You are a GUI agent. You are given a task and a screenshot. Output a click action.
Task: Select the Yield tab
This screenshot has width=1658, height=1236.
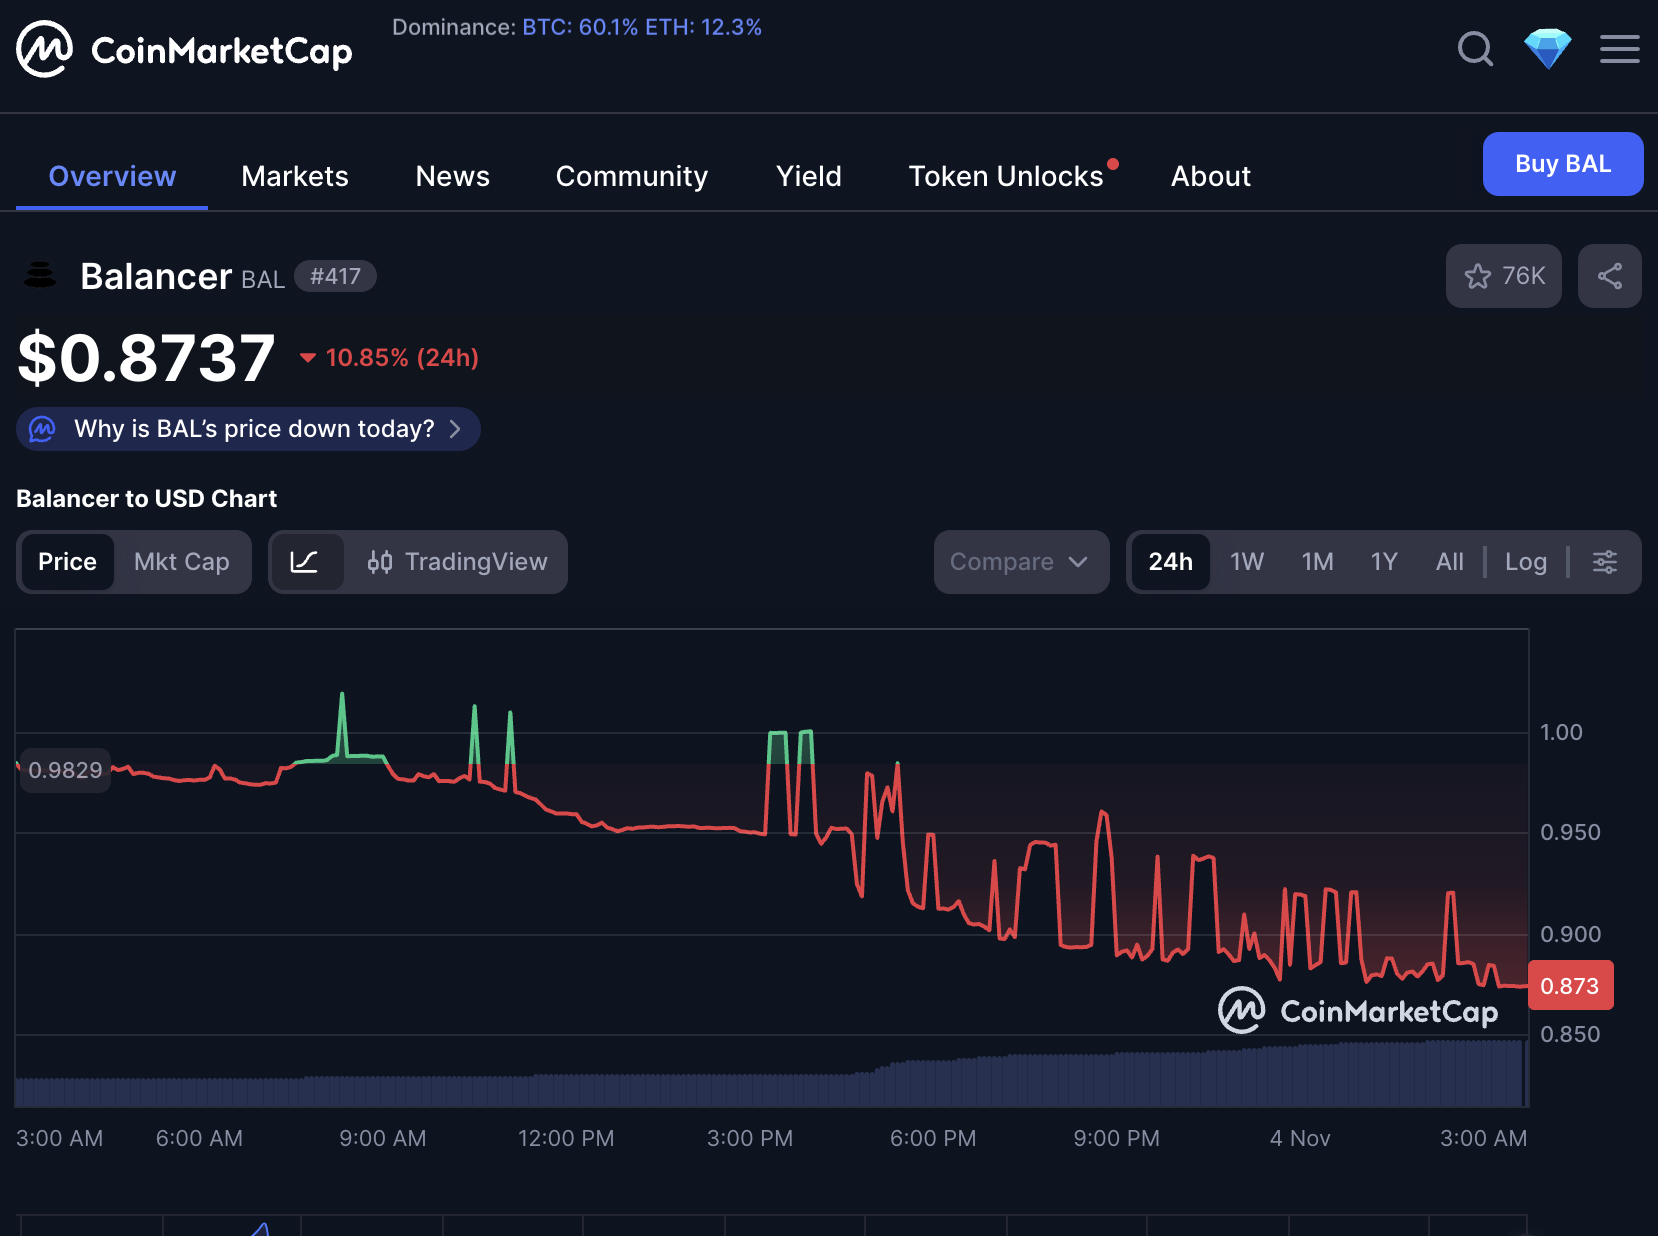click(x=808, y=176)
